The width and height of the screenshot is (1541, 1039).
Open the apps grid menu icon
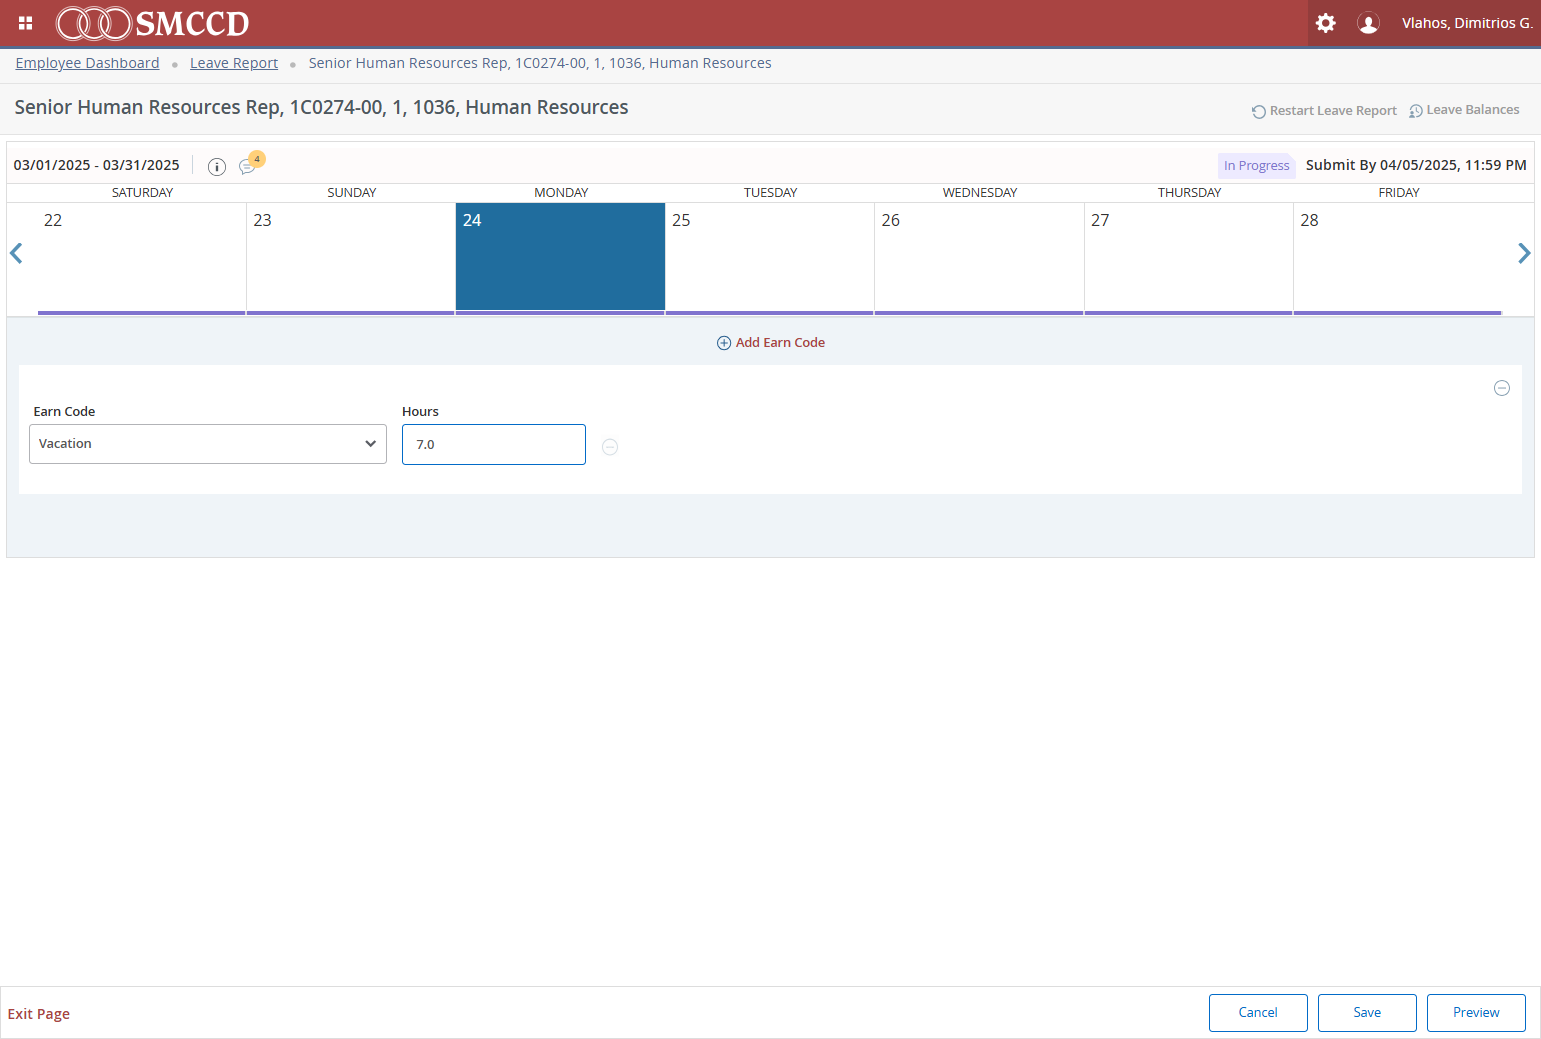click(x=26, y=23)
